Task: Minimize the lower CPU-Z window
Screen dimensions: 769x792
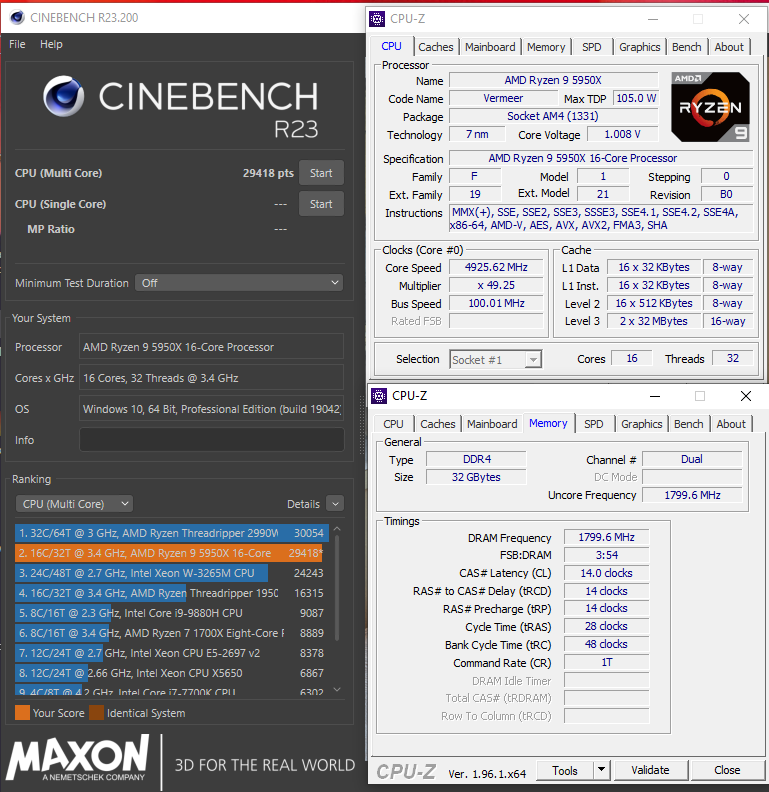Action: click(655, 396)
